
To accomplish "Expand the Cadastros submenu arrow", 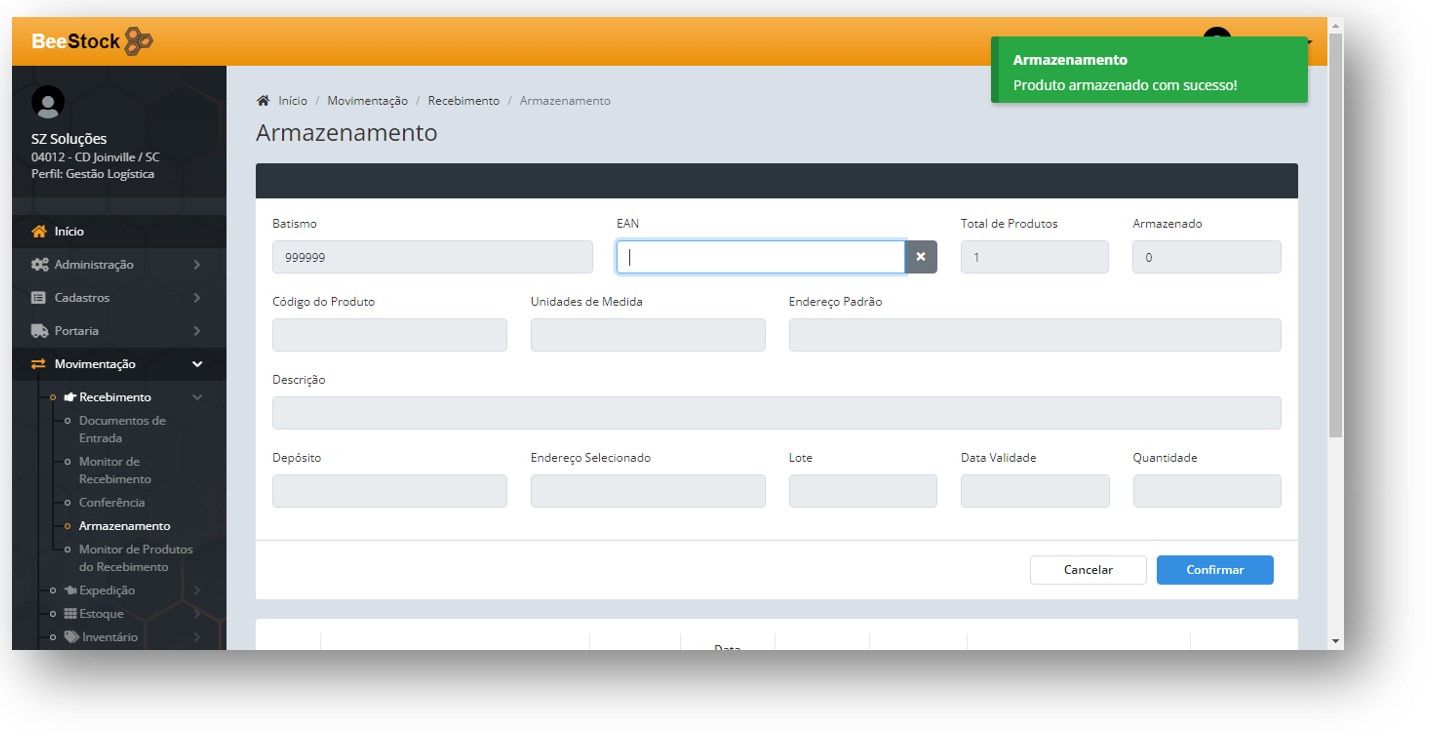I will [x=197, y=298].
